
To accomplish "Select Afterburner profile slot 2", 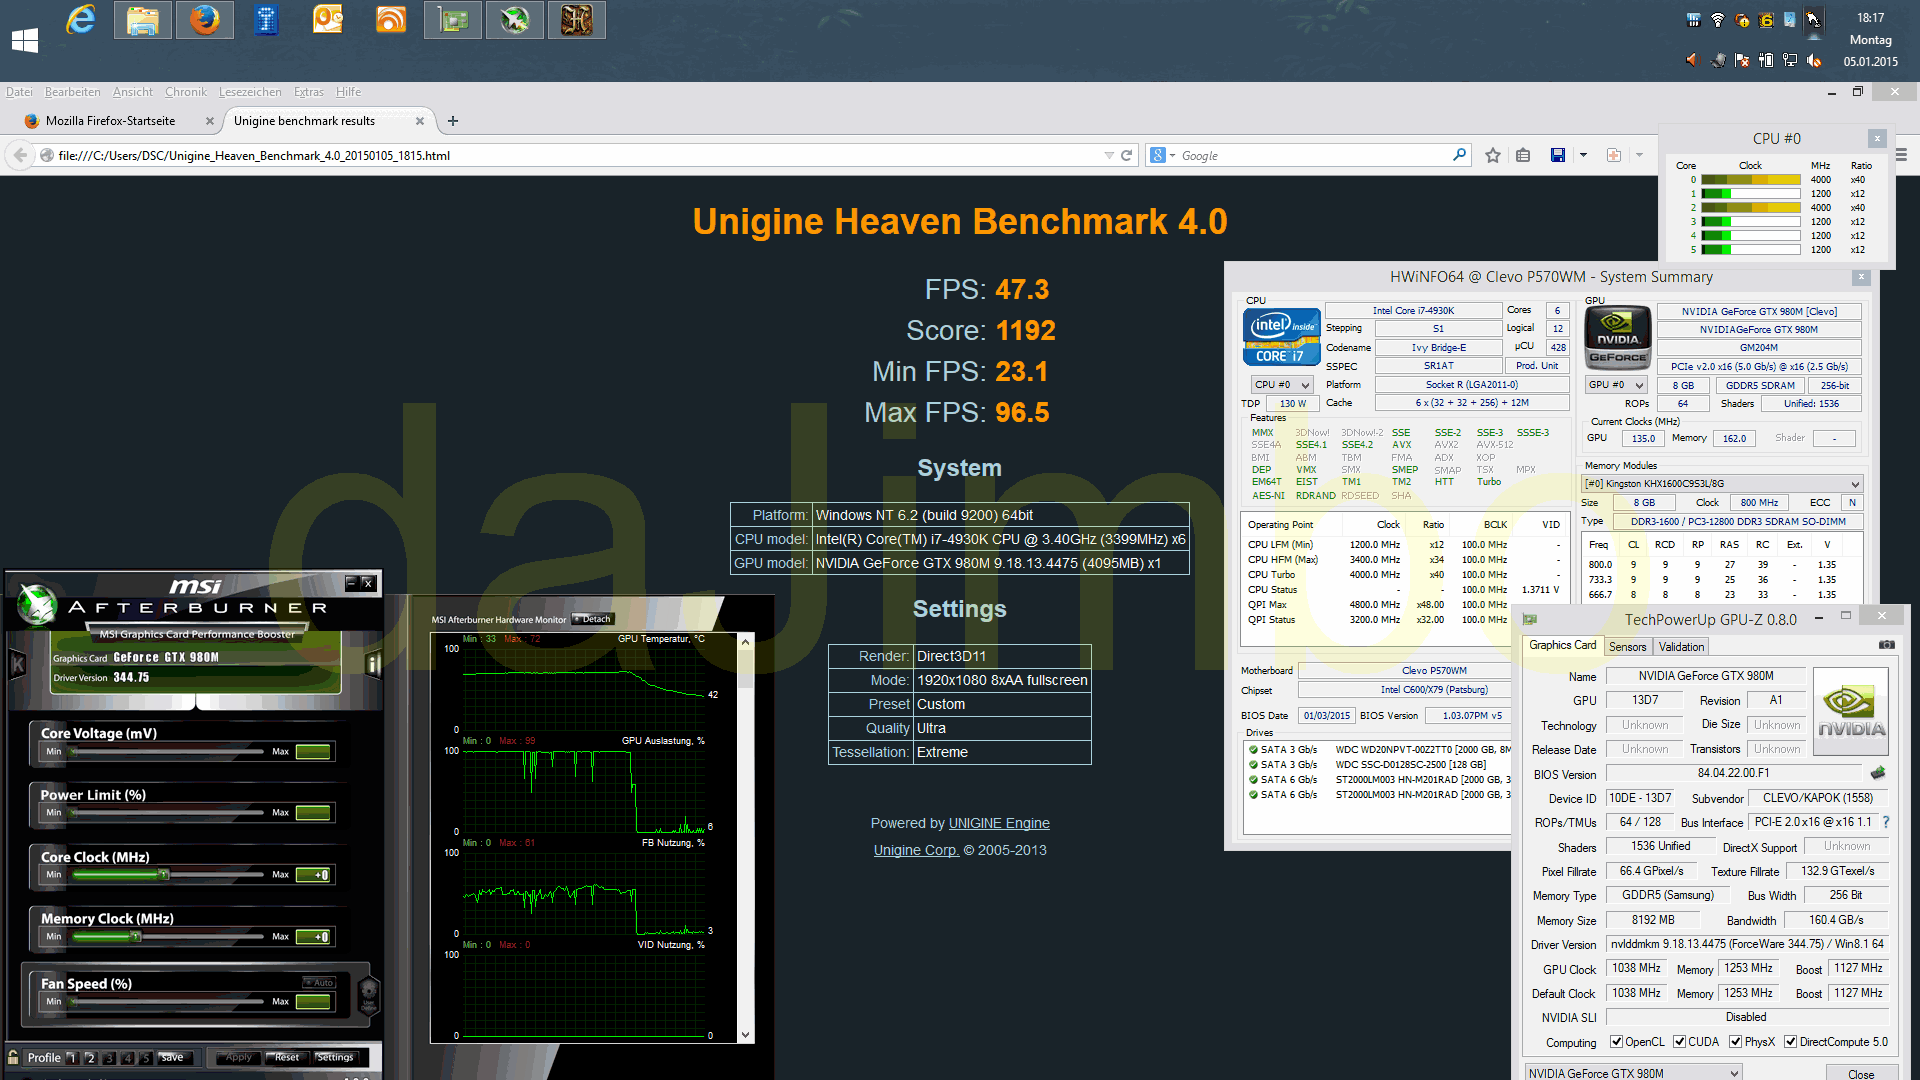I will [90, 1057].
